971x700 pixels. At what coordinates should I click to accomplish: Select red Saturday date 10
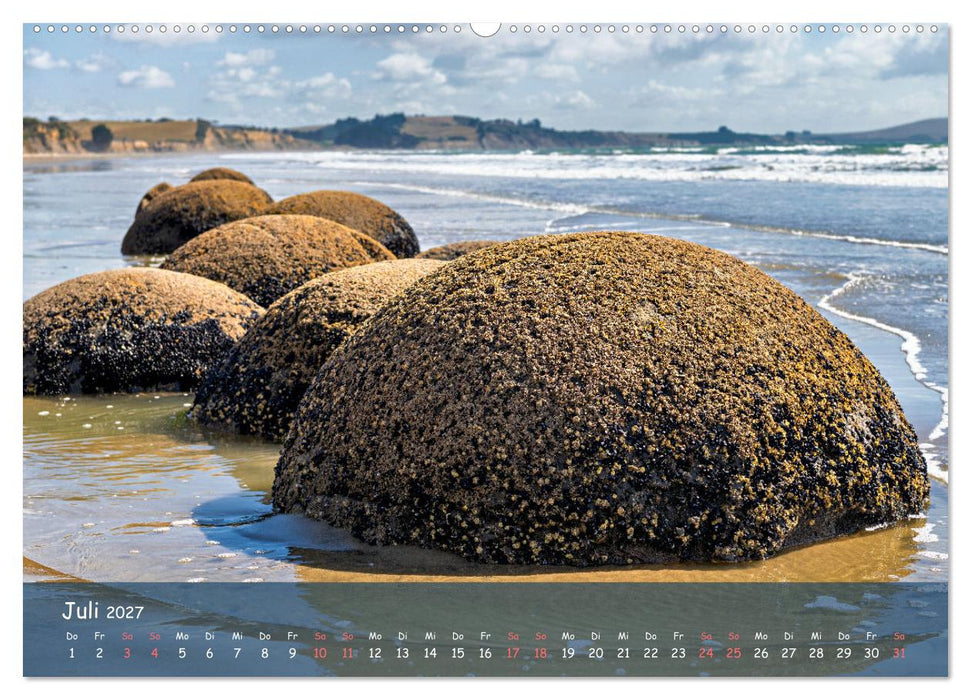pos(320,653)
